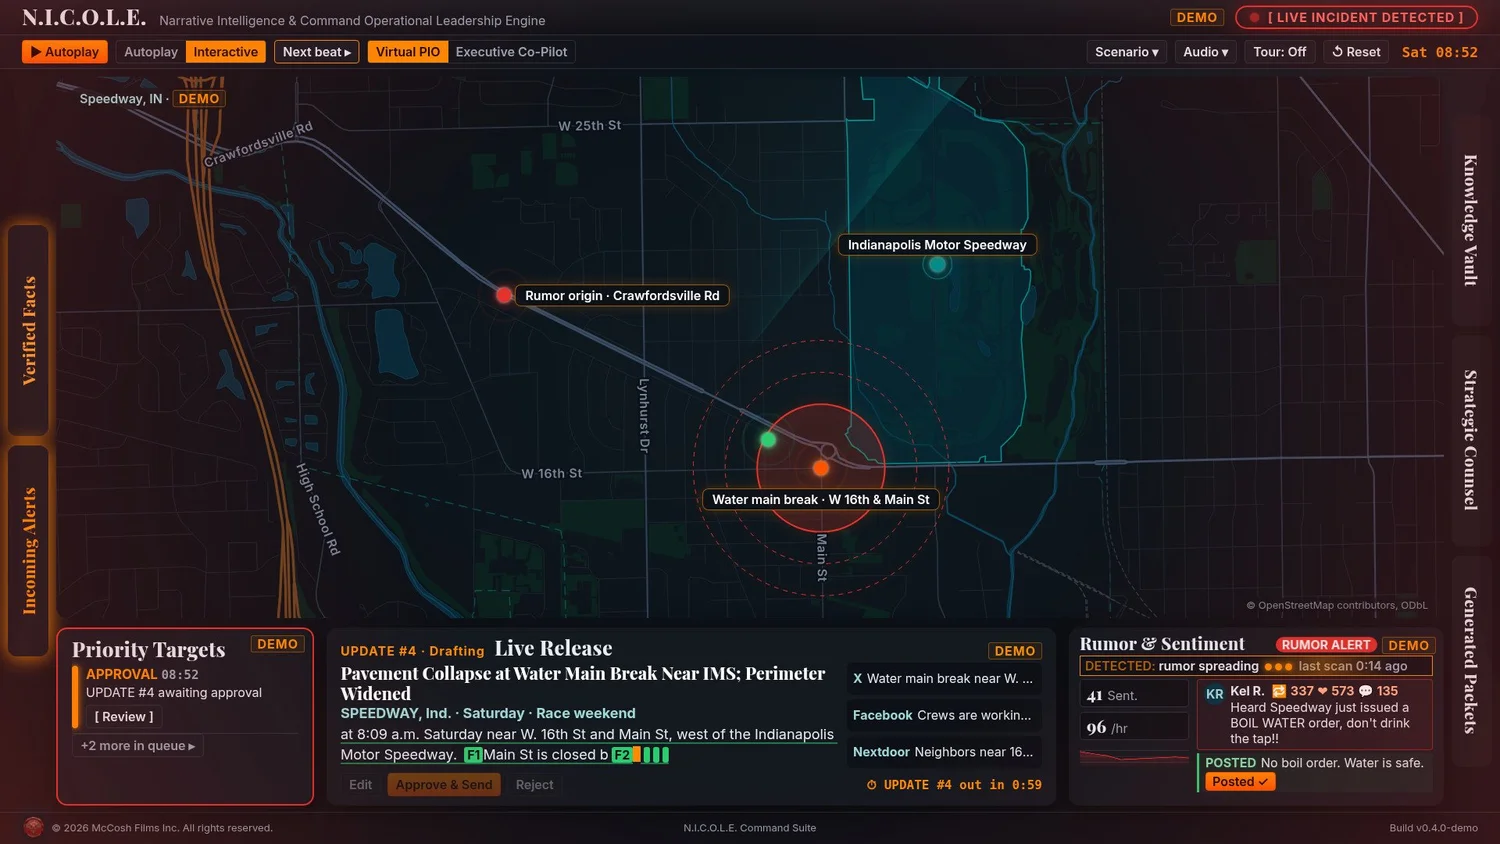Select the Indianapolis Motor Speedway teal marker
The height and width of the screenshot is (844, 1500).
pyautogui.click(x=937, y=265)
